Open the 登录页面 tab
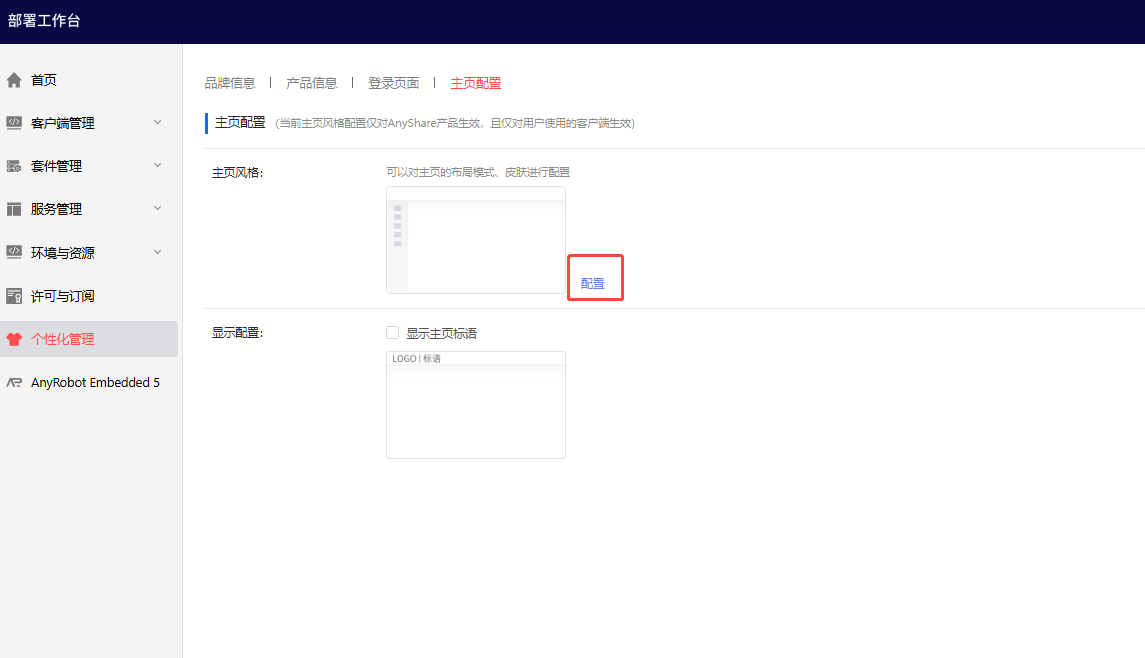The image size is (1145, 658). coord(394,83)
